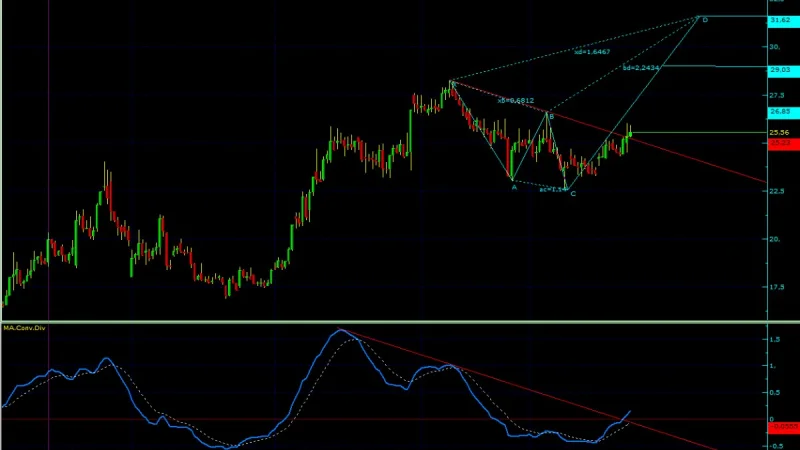The image size is (800, 450).
Task: Click the 31.62 cyan price label
Action: click(x=783, y=20)
